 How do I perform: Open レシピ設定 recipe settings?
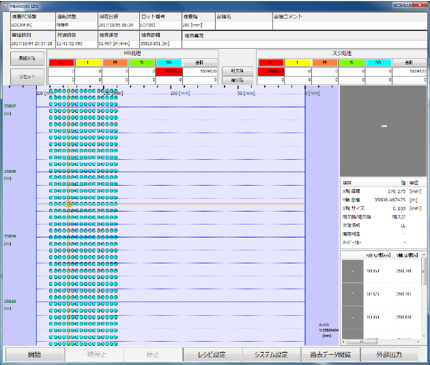(212, 355)
